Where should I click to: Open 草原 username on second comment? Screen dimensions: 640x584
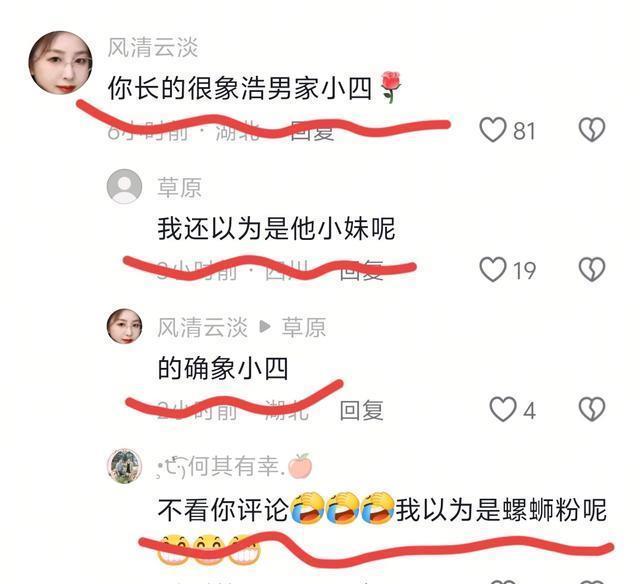tap(180, 188)
